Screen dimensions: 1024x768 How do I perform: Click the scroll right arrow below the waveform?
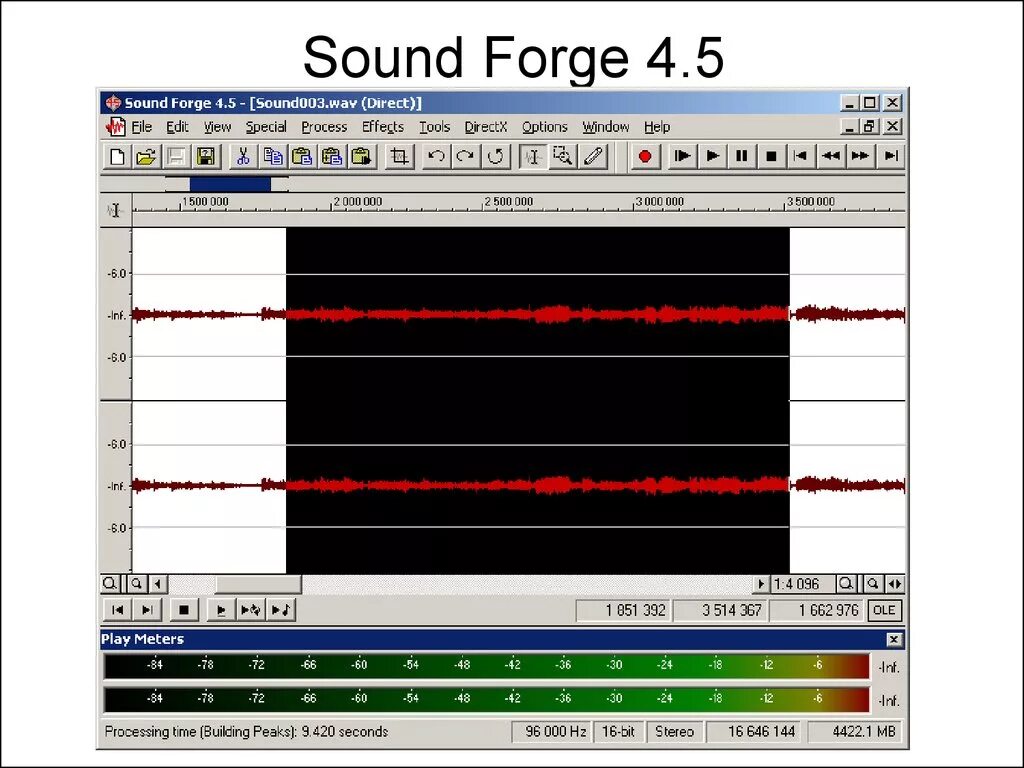coord(761,583)
